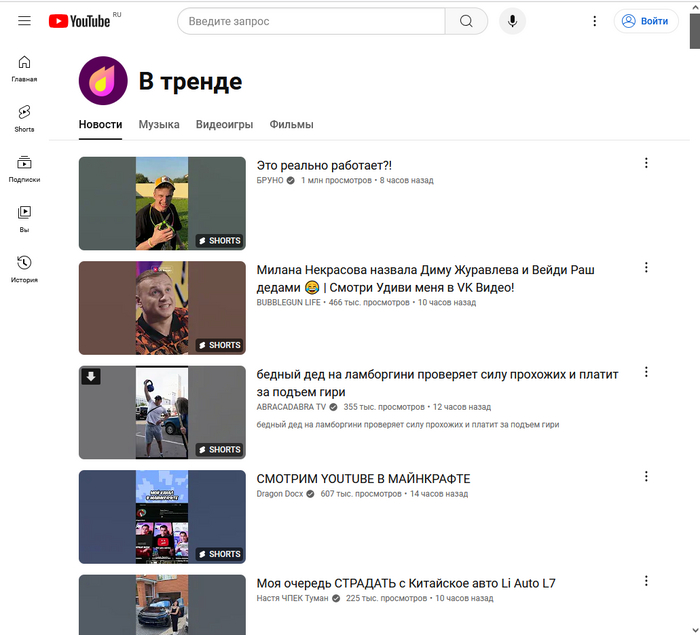The height and width of the screenshot is (635, 700).
Task: Click the trending flame channel icon
Action: point(103,81)
